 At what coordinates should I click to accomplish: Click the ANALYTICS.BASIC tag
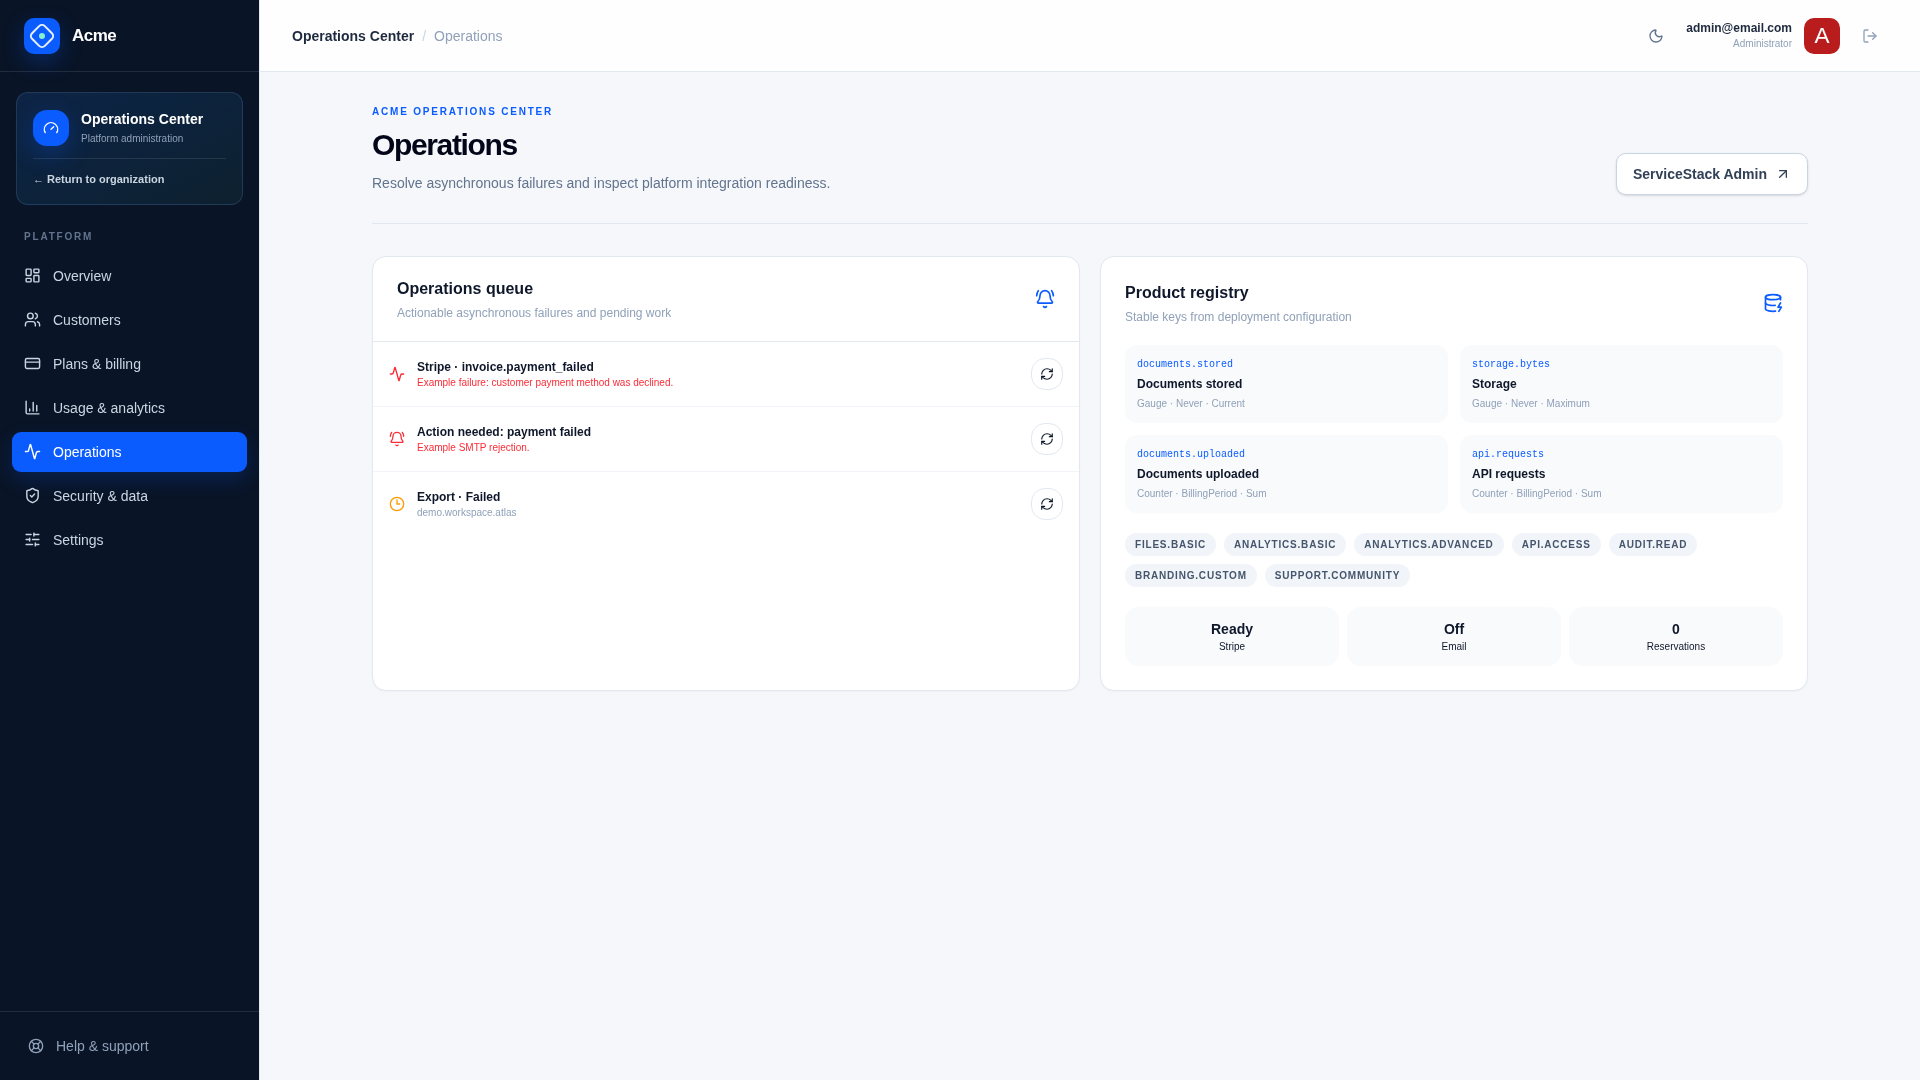coord(1285,545)
